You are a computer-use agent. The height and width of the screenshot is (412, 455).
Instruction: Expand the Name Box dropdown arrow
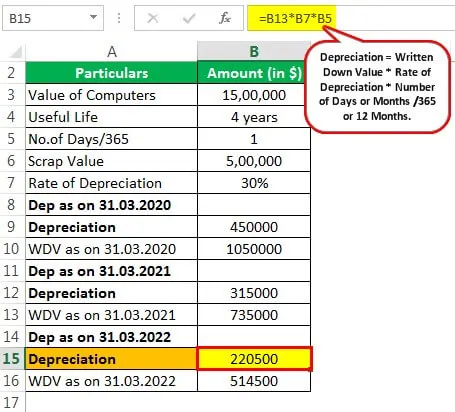94,17
